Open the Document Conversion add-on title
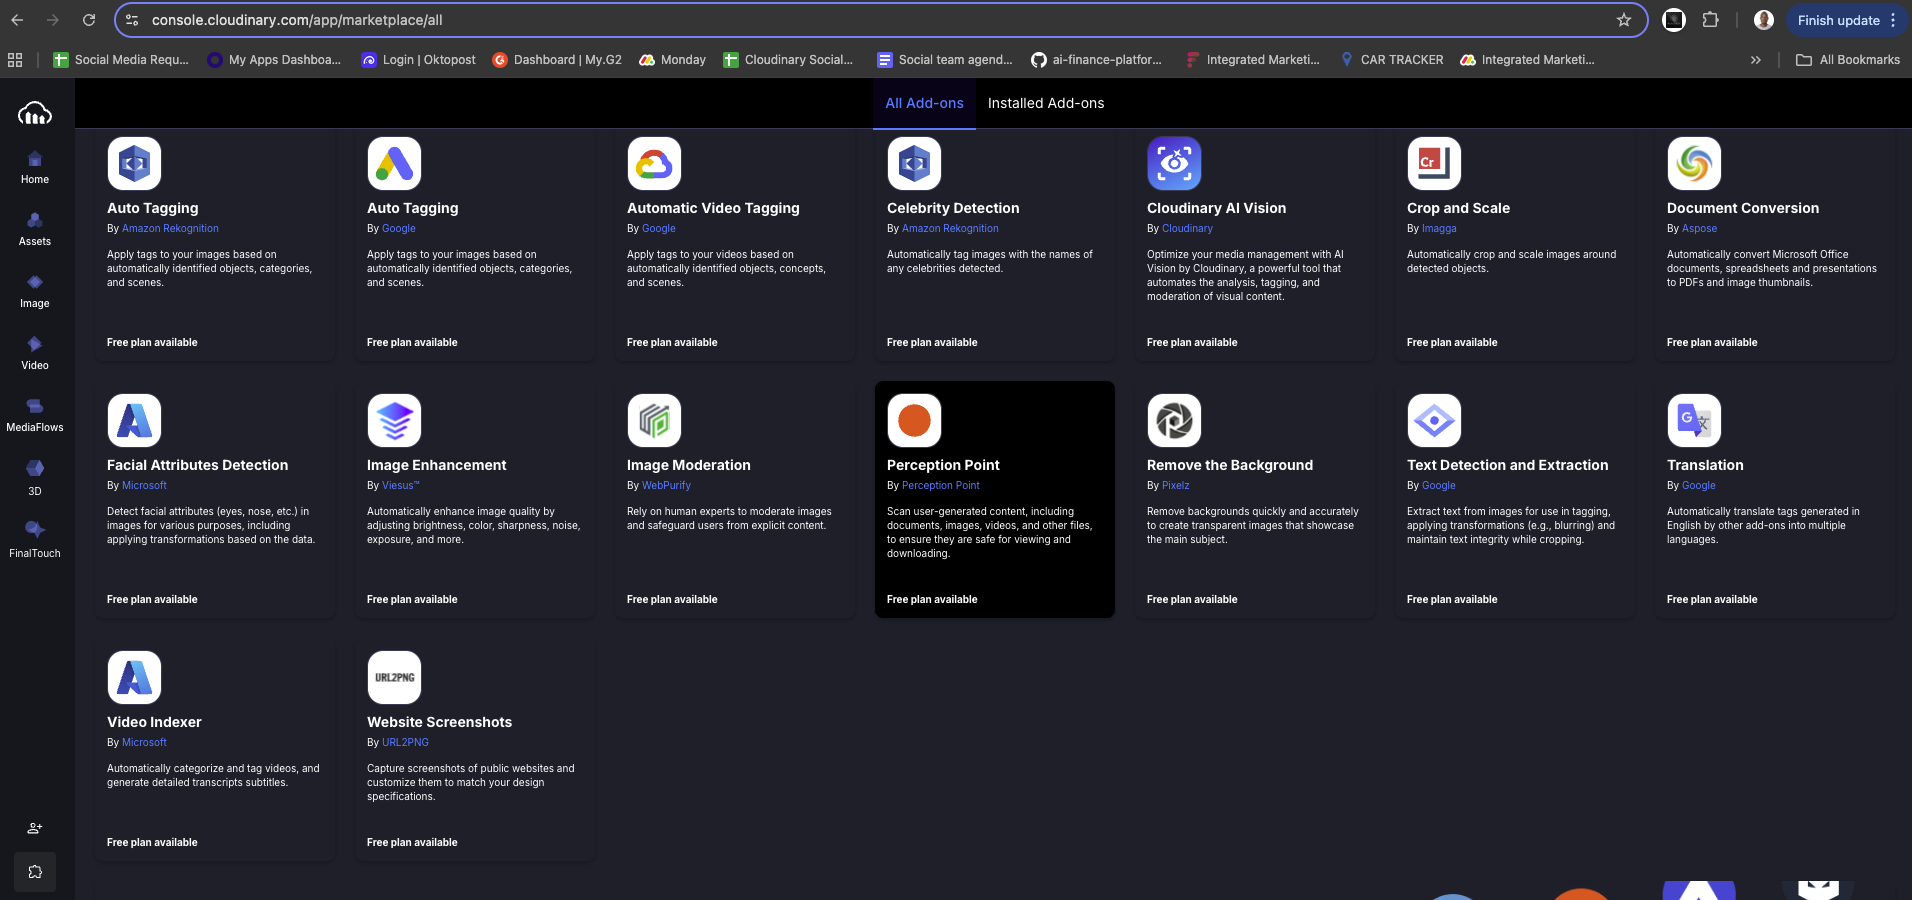Screen dimensions: 1912x900 1743,208
